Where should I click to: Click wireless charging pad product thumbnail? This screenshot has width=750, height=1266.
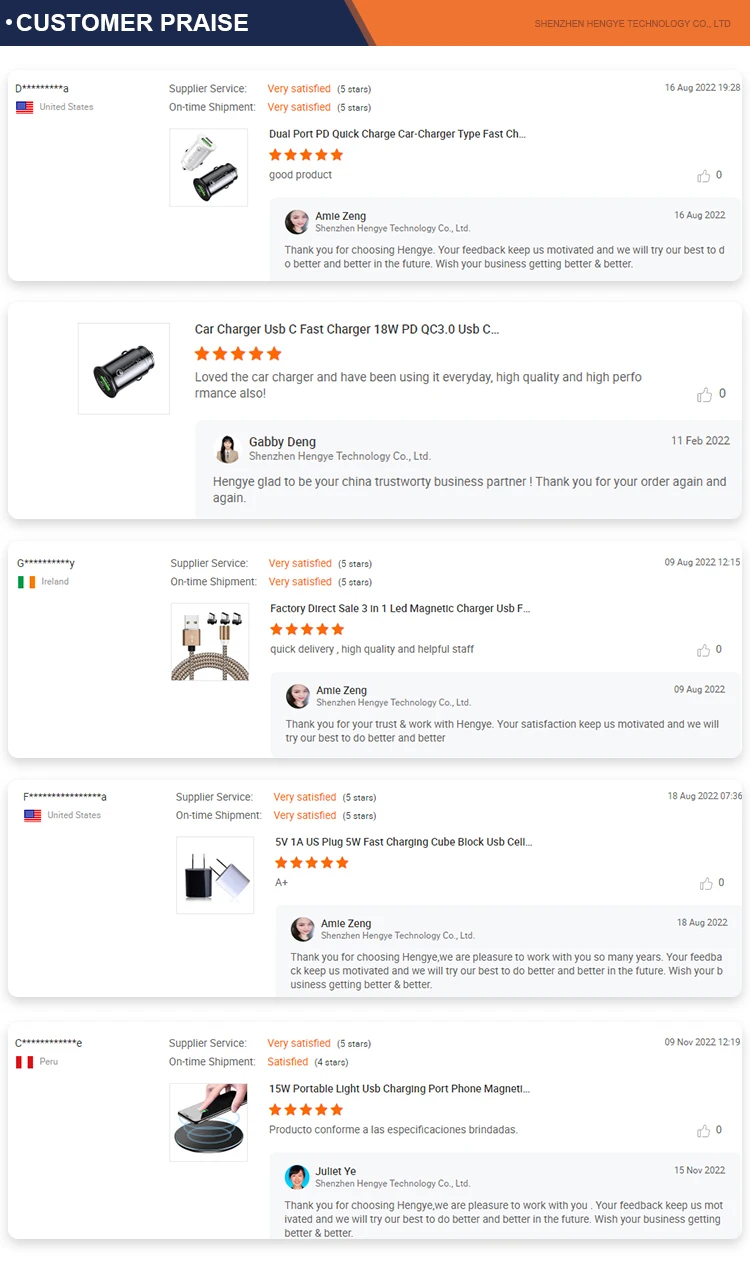click(x=209, y=1122)
